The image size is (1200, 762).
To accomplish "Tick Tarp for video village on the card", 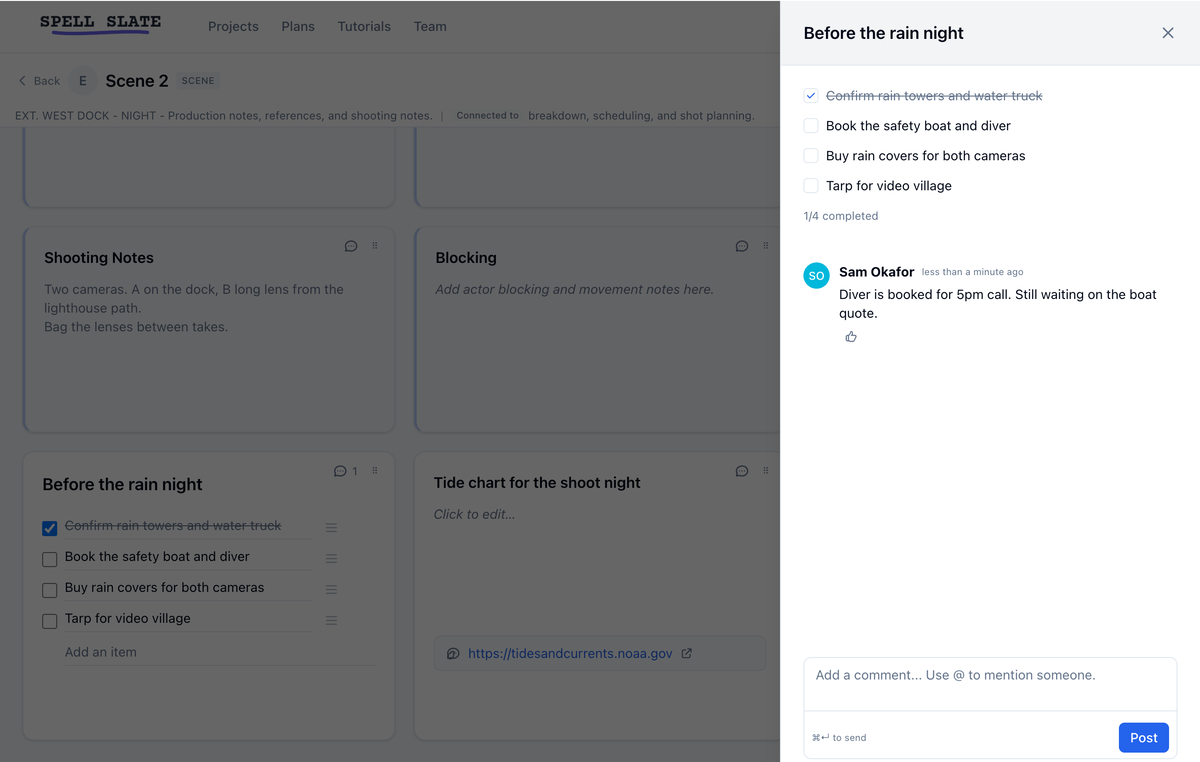I will tap(49, 621).
